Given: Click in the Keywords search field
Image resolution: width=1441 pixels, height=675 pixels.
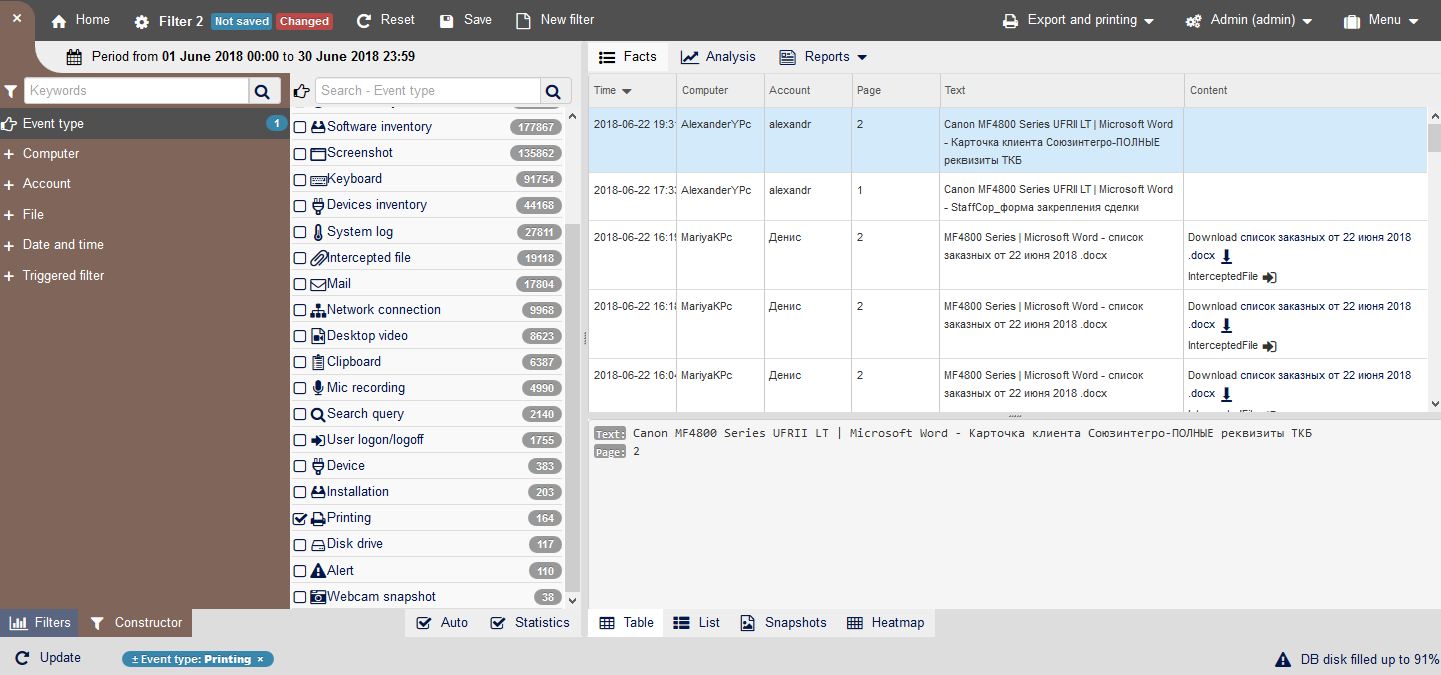Looking at the screenshot, I should point(136,91).
